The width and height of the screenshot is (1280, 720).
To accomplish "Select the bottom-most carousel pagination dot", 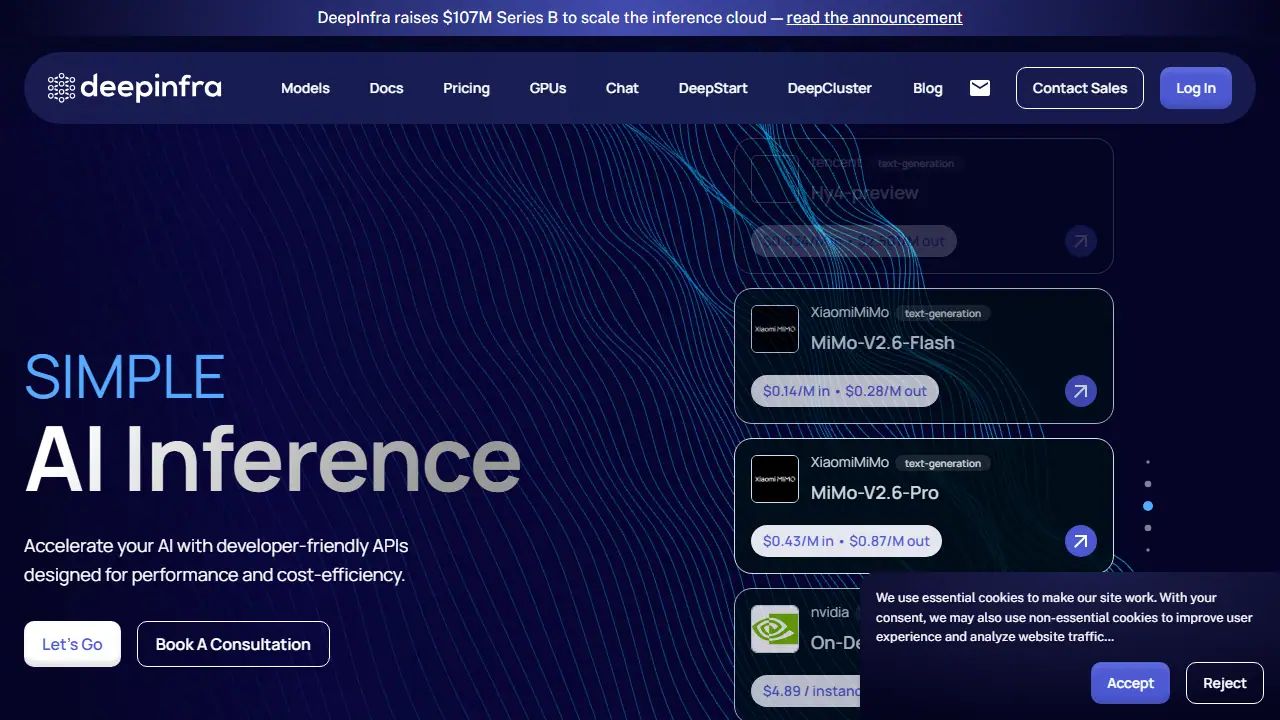I will point(1148,550).
